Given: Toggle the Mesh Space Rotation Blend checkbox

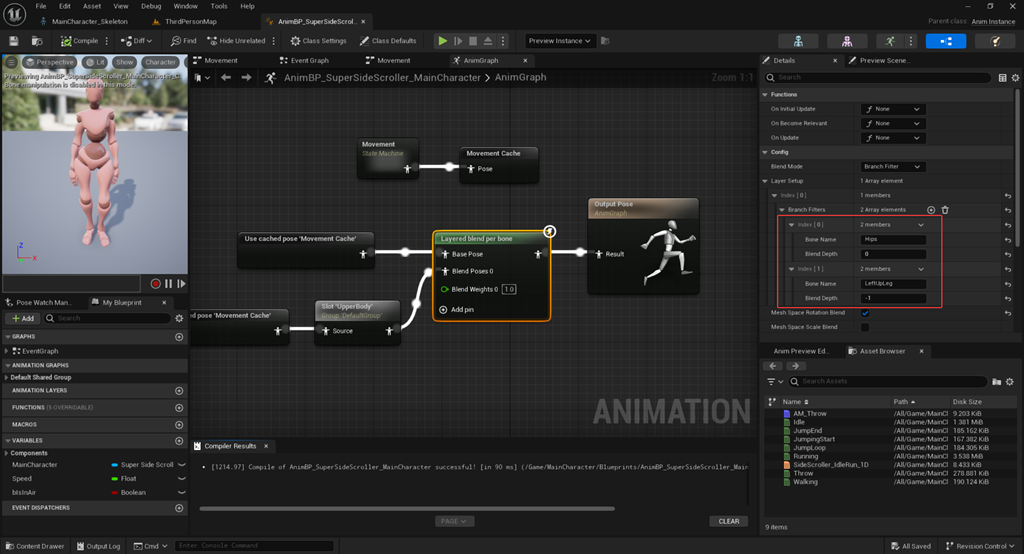Looking at the screenshot, I should pyautogui.click(x=865, y=313).
